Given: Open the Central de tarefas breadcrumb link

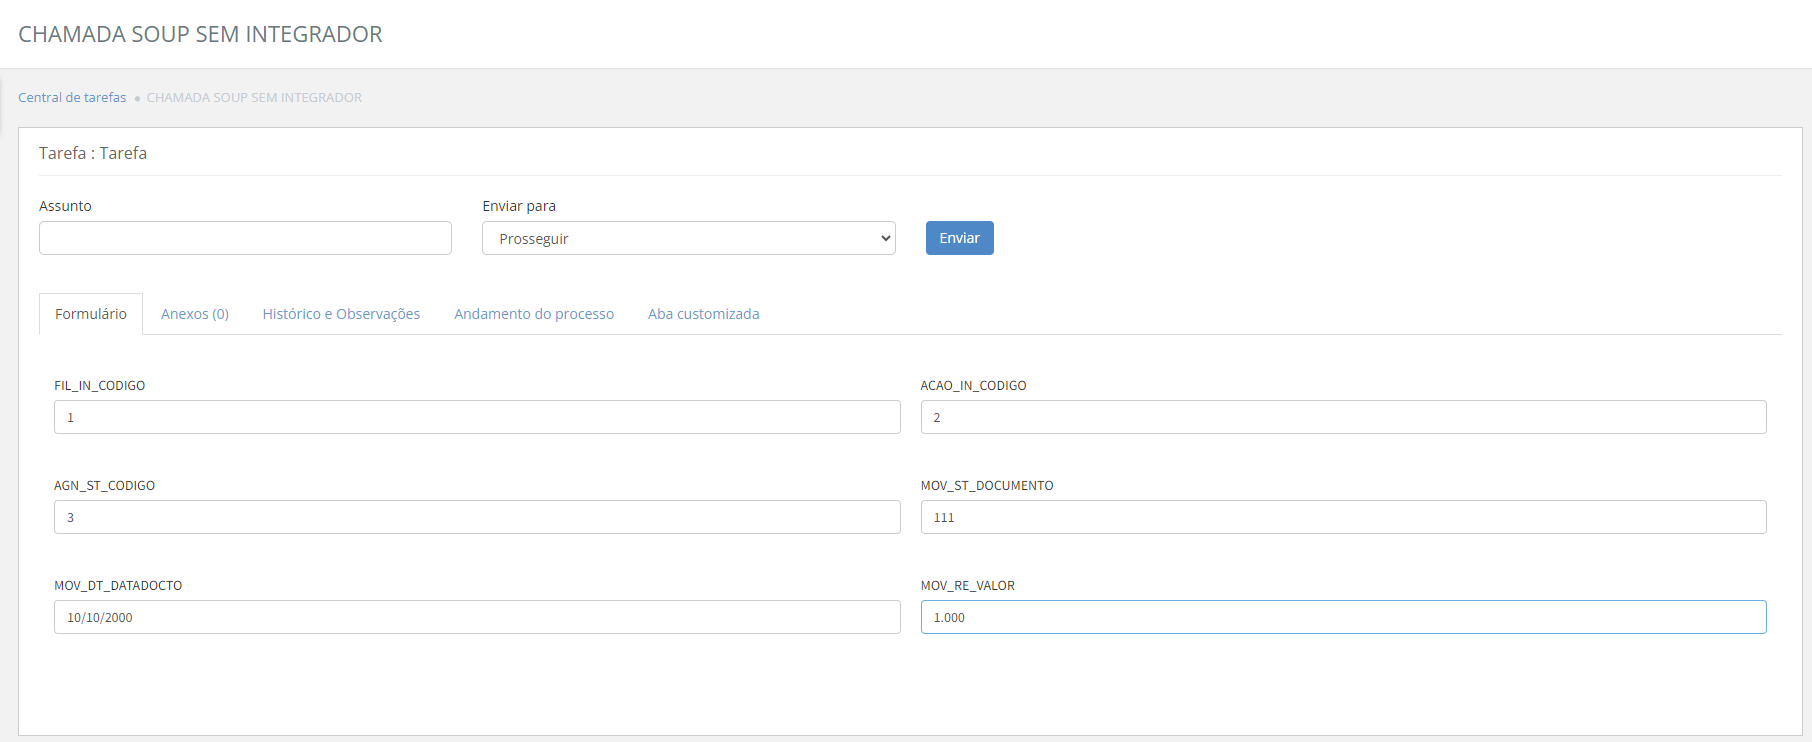Looking at the screenshot, I should point(72,97).
